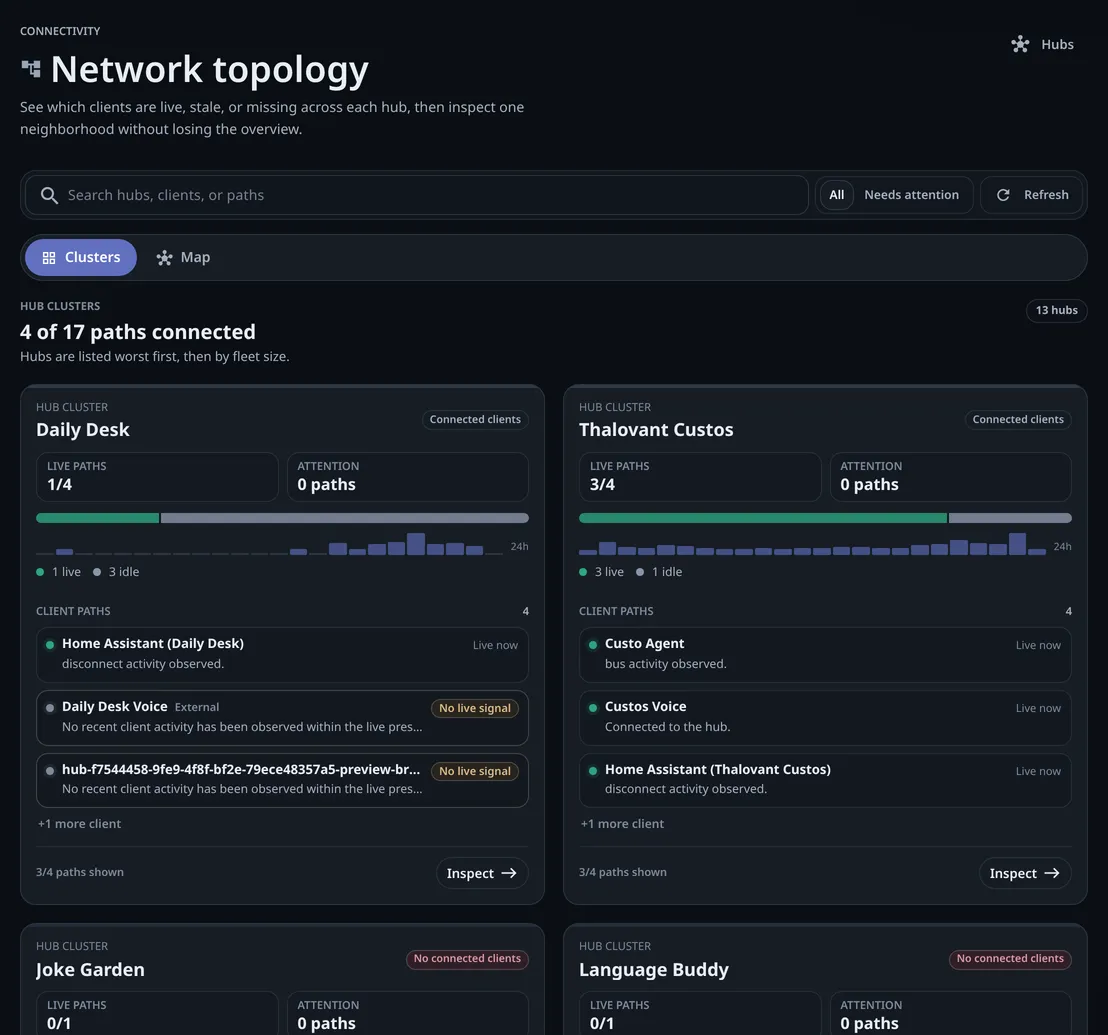Screen dimensions: 1108x1035
Task: Click the Thalovant Custos live paths progress bar
Action: [825, 518]
